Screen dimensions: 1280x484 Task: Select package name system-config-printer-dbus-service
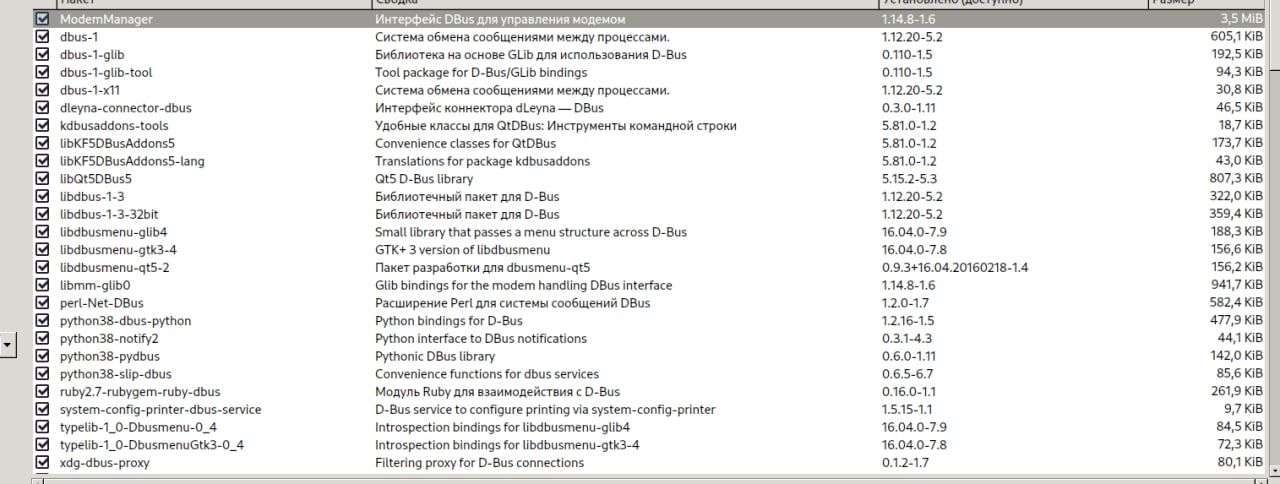pos(160,410)
